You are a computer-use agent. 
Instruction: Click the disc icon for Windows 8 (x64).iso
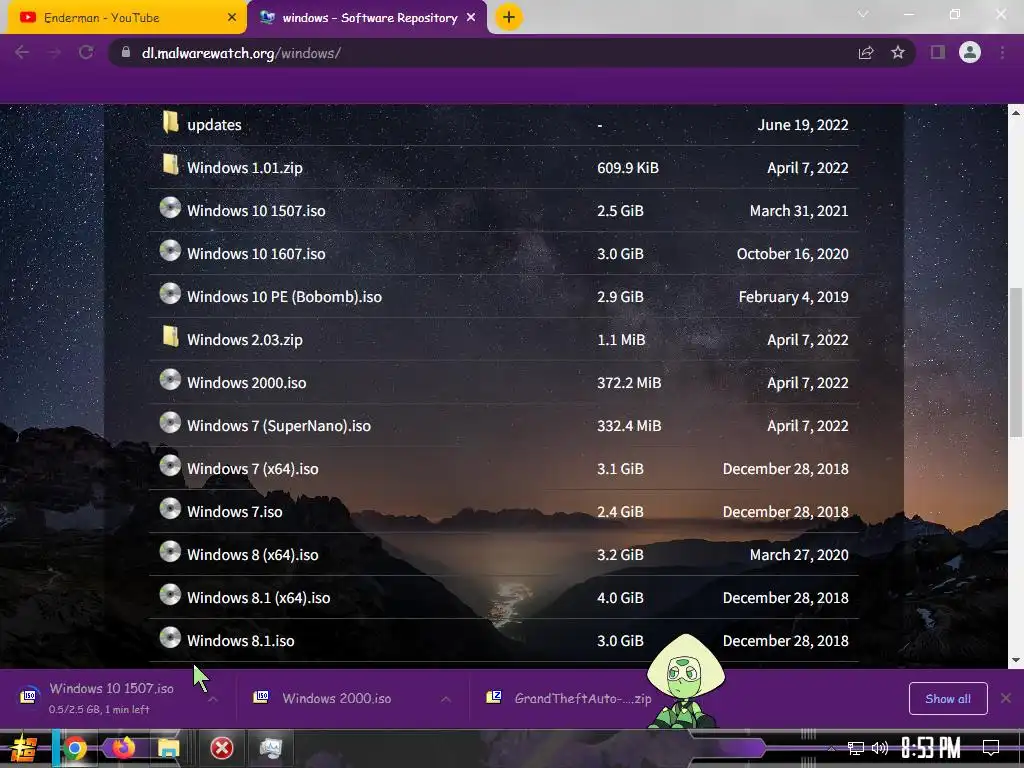point(170,552)
